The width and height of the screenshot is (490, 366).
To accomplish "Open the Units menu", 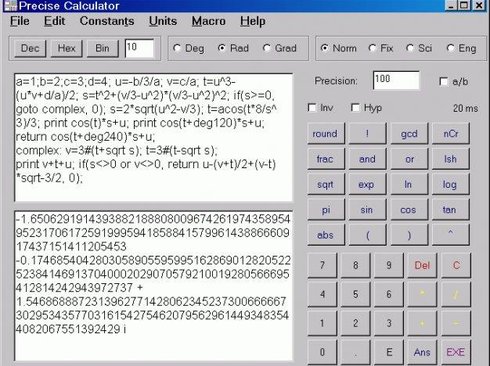I will (x=163, y=21).
